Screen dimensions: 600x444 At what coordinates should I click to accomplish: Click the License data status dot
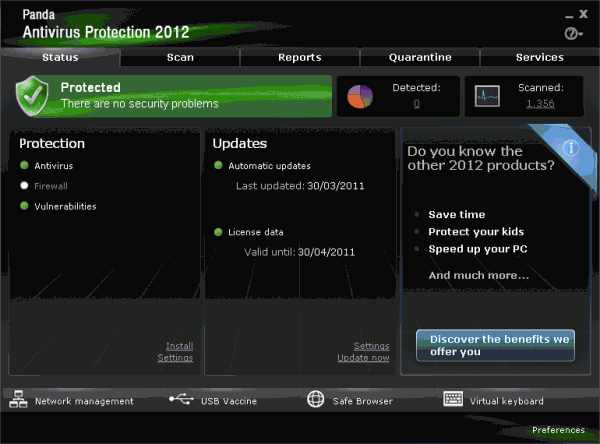pos(218,232)
